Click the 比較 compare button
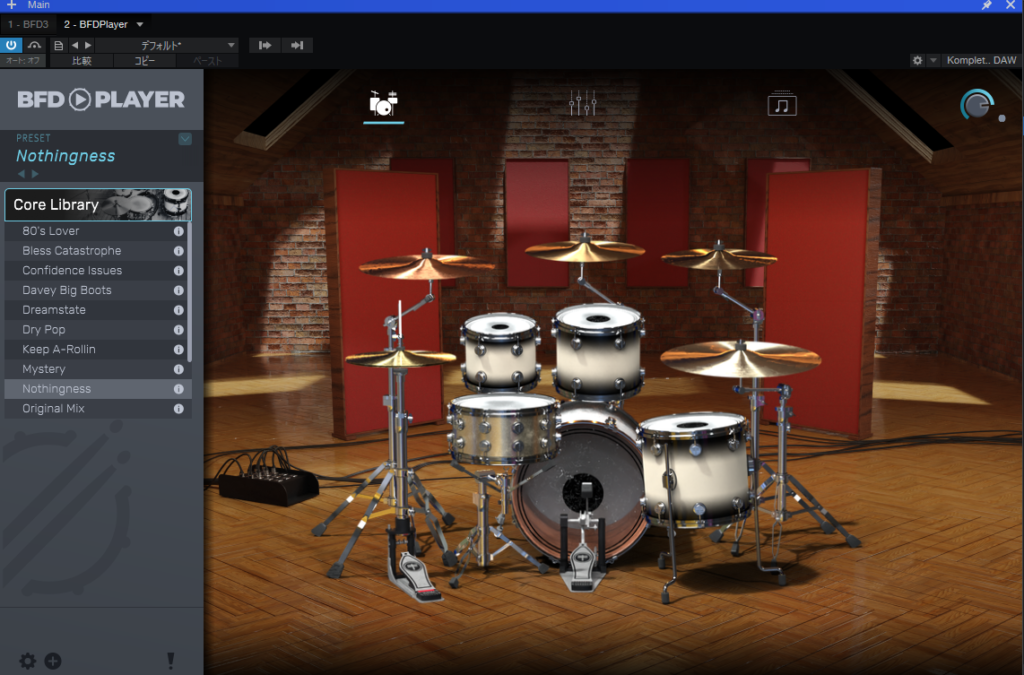Image resolution: width=1024 pixels, height=675 pixels. pyautogui.click(x=82, y=61)
